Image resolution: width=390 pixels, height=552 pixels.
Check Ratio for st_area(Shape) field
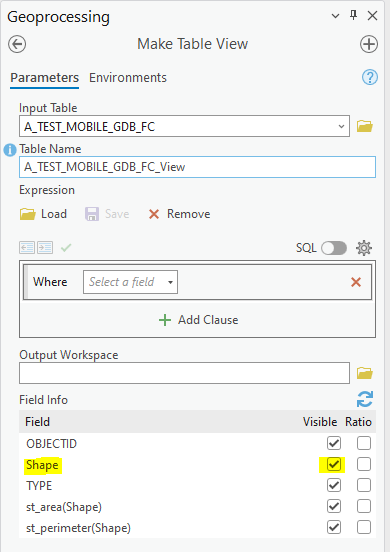click(364, 507)
